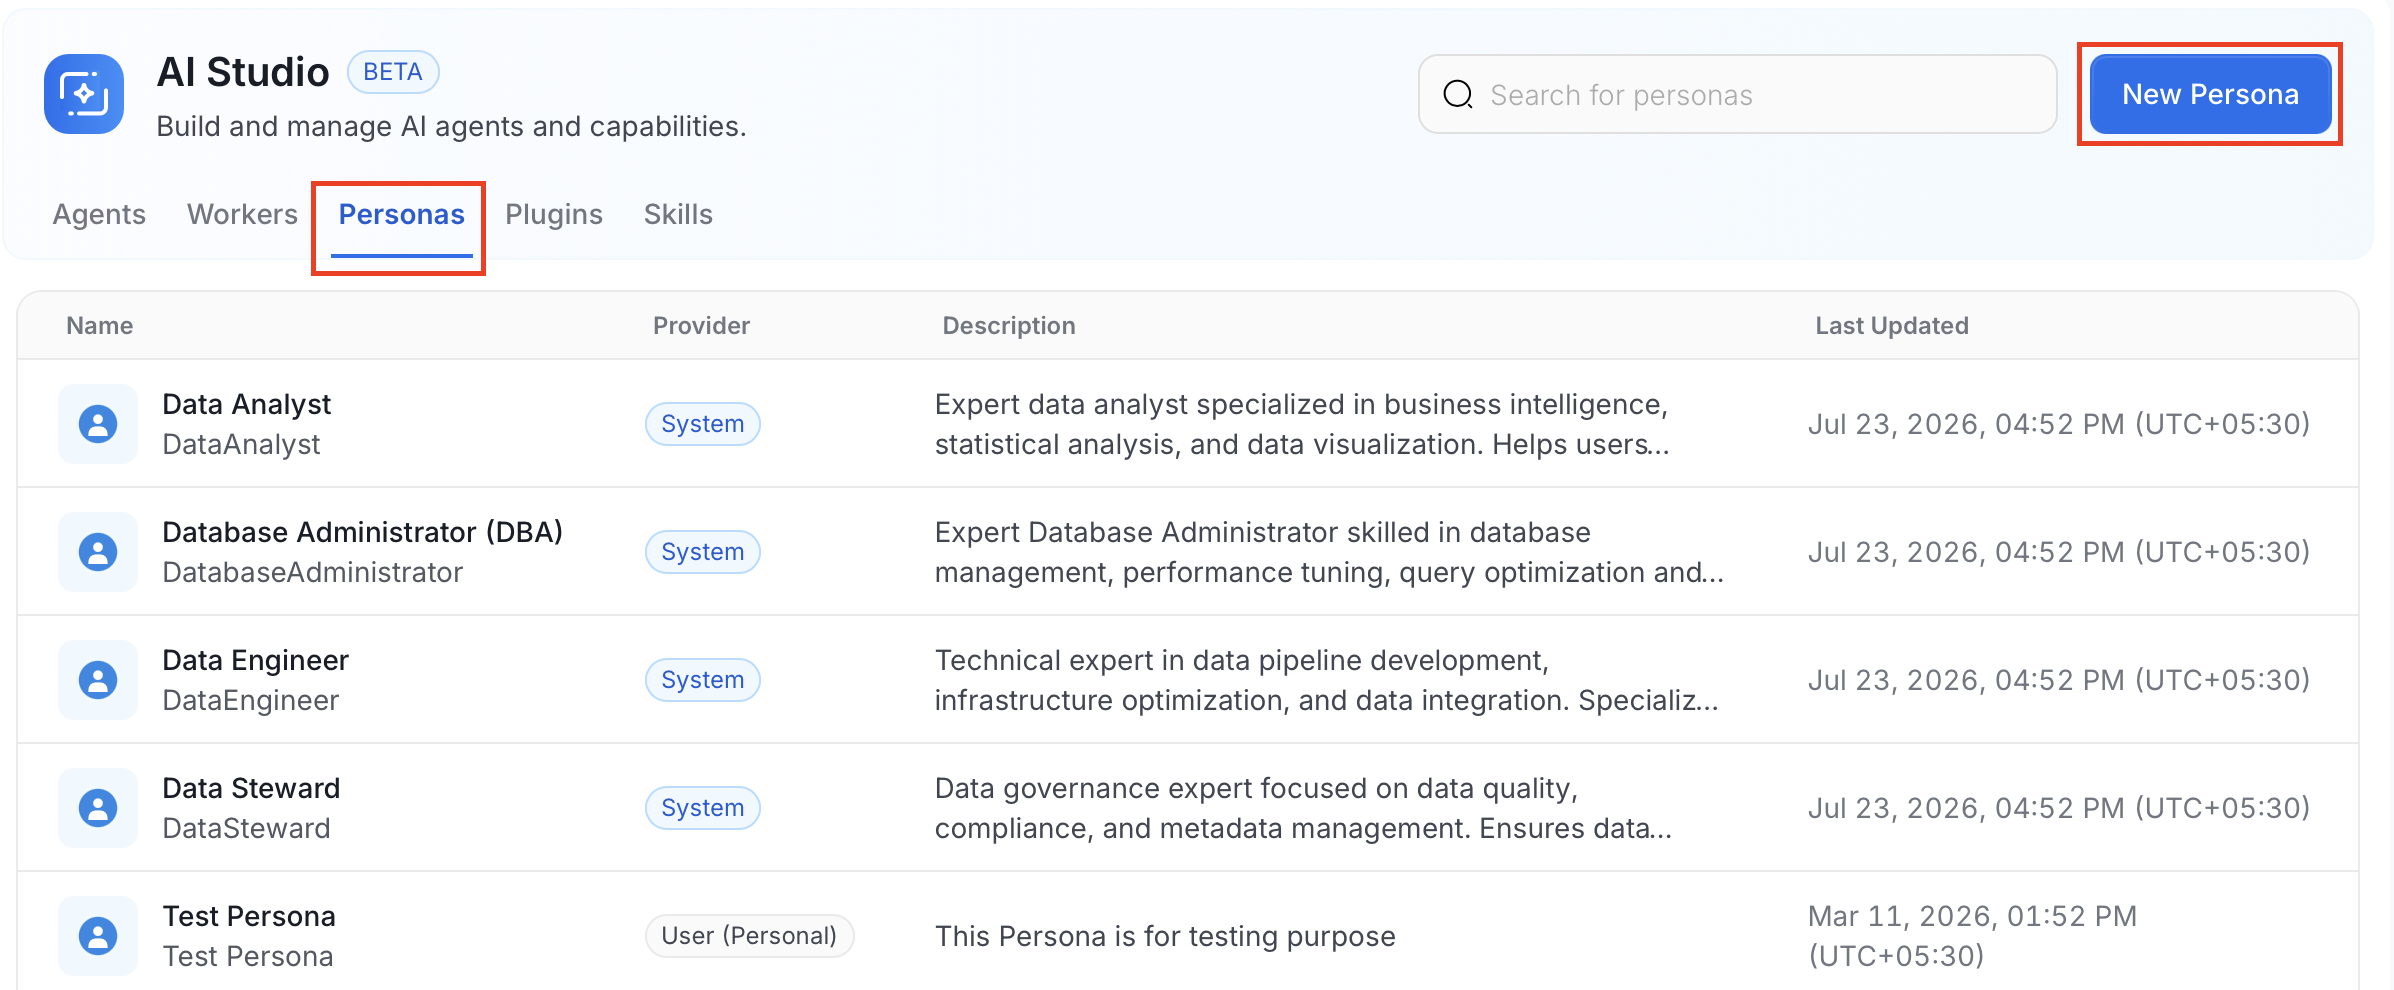The height and width of the screenshot is (990, 2394).
Task: Click the AI Studio logo icon
Action: 84,94
